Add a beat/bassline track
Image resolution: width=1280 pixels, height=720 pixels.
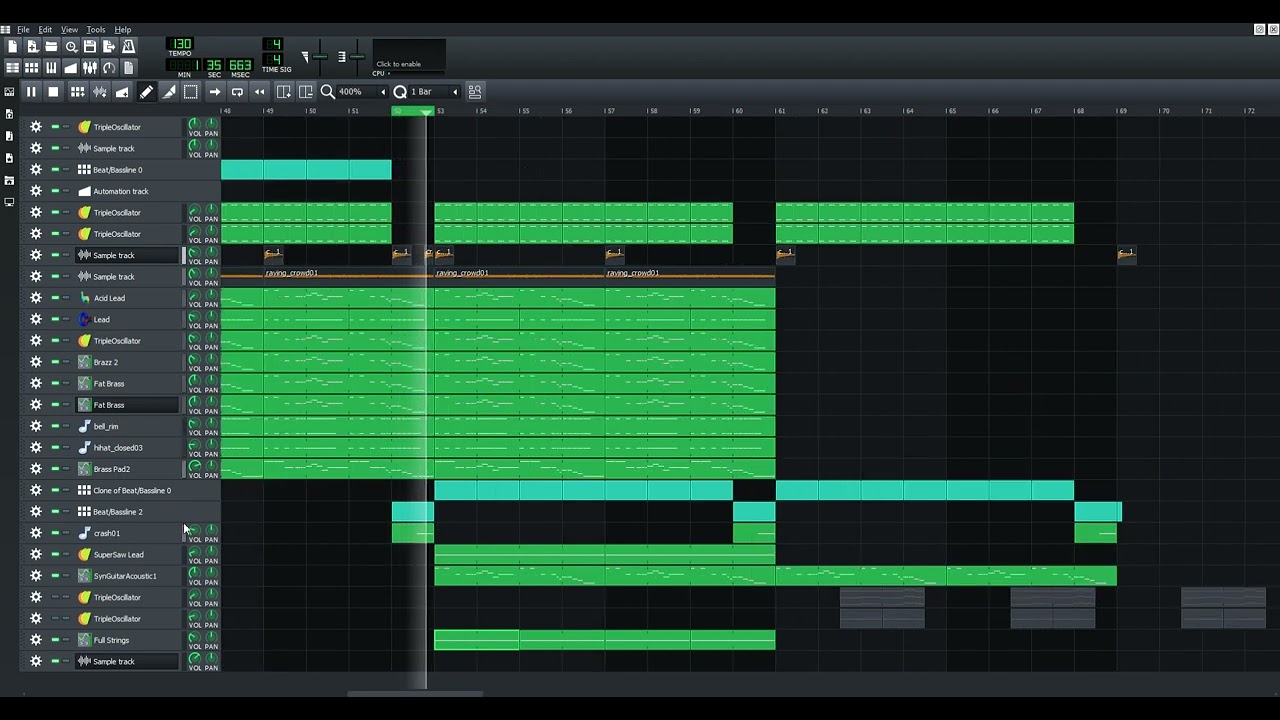77,92
